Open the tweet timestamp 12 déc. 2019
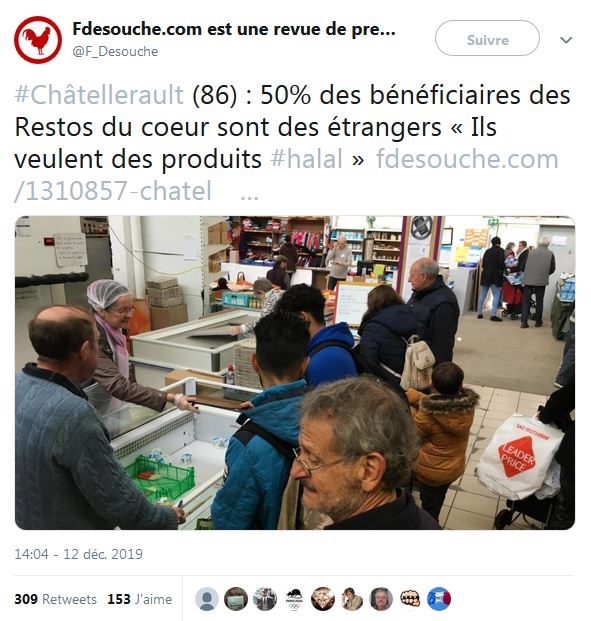This screenshot has width=591, height=621. (78, 554)
